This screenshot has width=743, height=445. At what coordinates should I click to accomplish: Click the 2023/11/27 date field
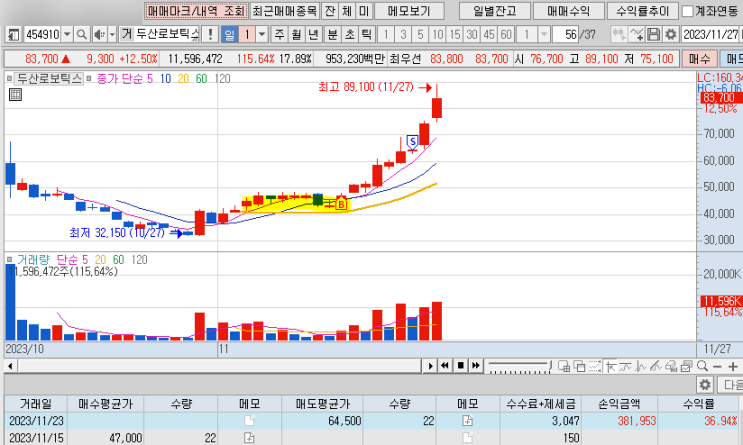point(710,34)
